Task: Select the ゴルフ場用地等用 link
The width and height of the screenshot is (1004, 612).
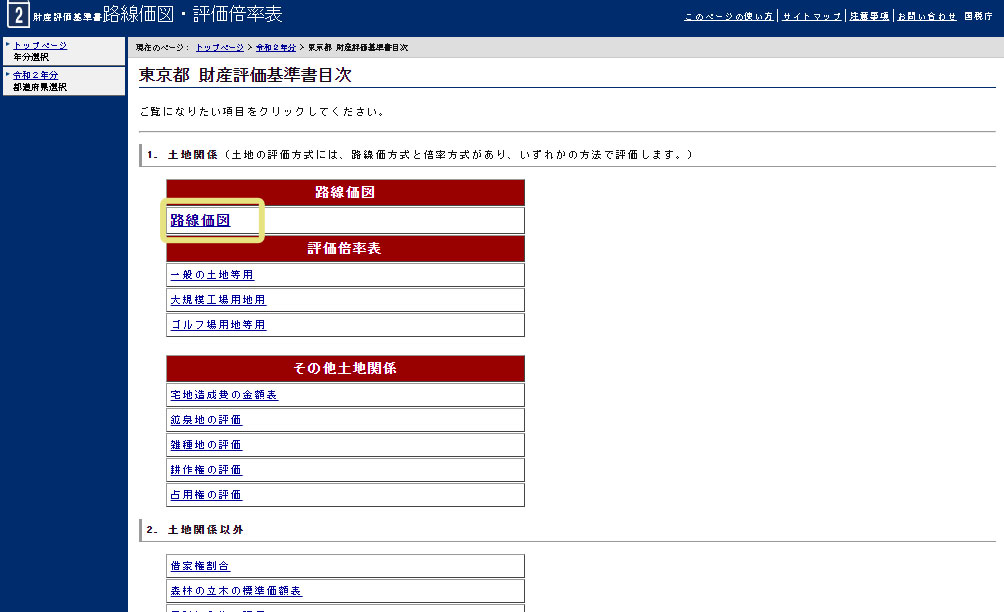Action: click(218, 325)
